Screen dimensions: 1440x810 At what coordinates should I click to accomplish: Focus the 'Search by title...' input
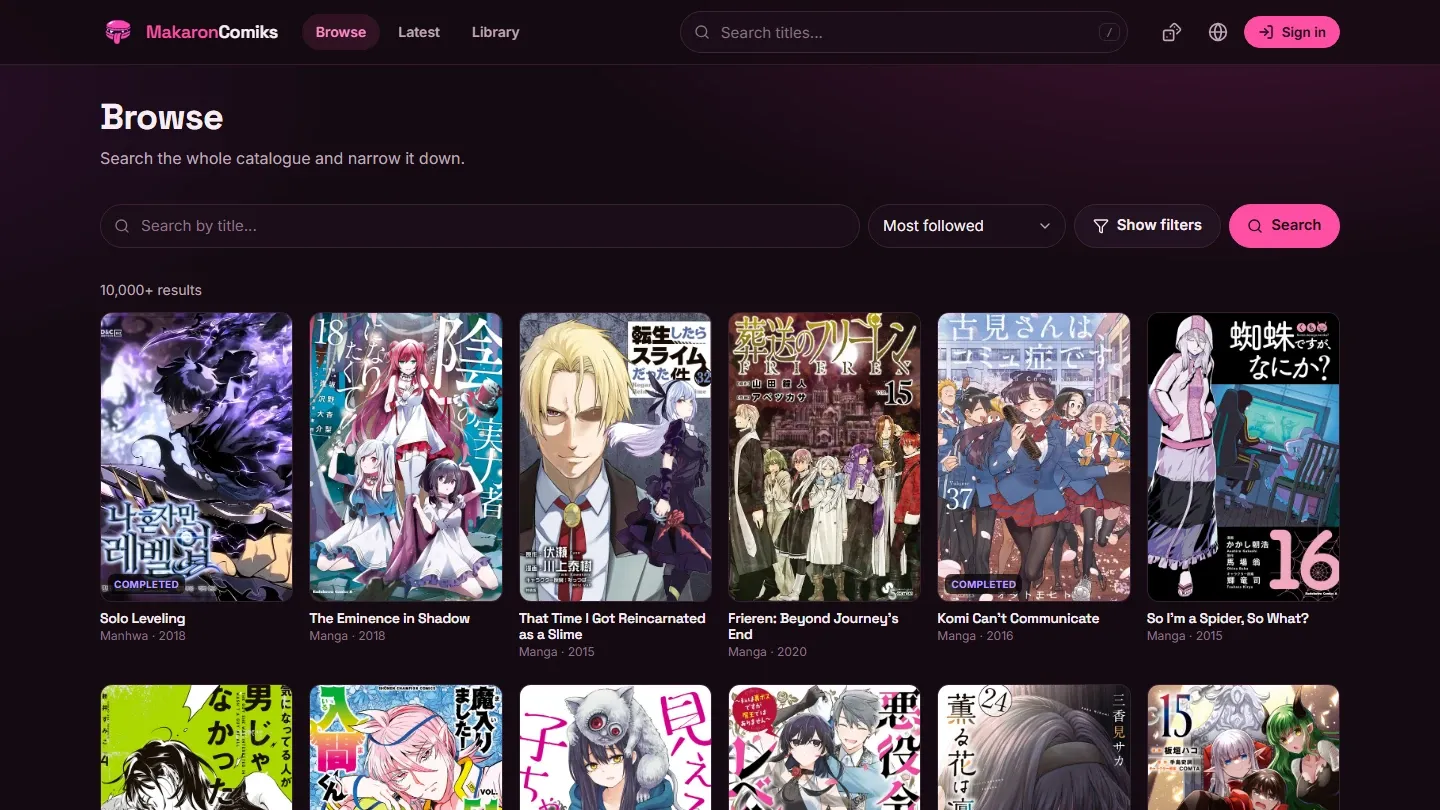480,226
